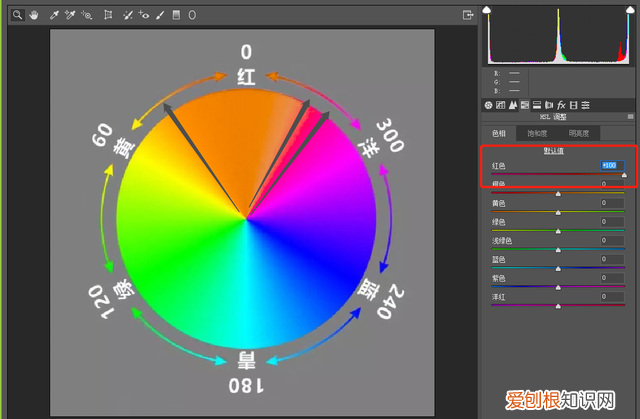Open the Tone Curve panel icon
This screenshot has height=419, width=640.
499,104
